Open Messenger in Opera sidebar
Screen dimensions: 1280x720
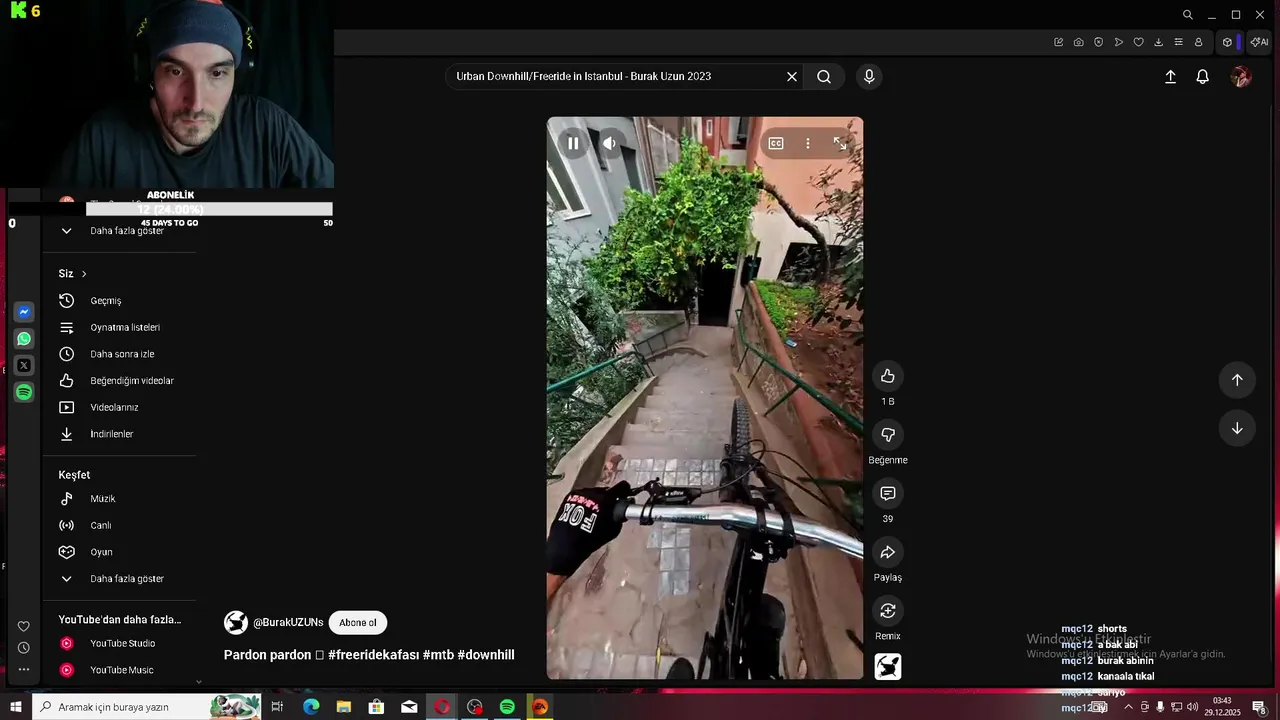(x=24, y=312)
